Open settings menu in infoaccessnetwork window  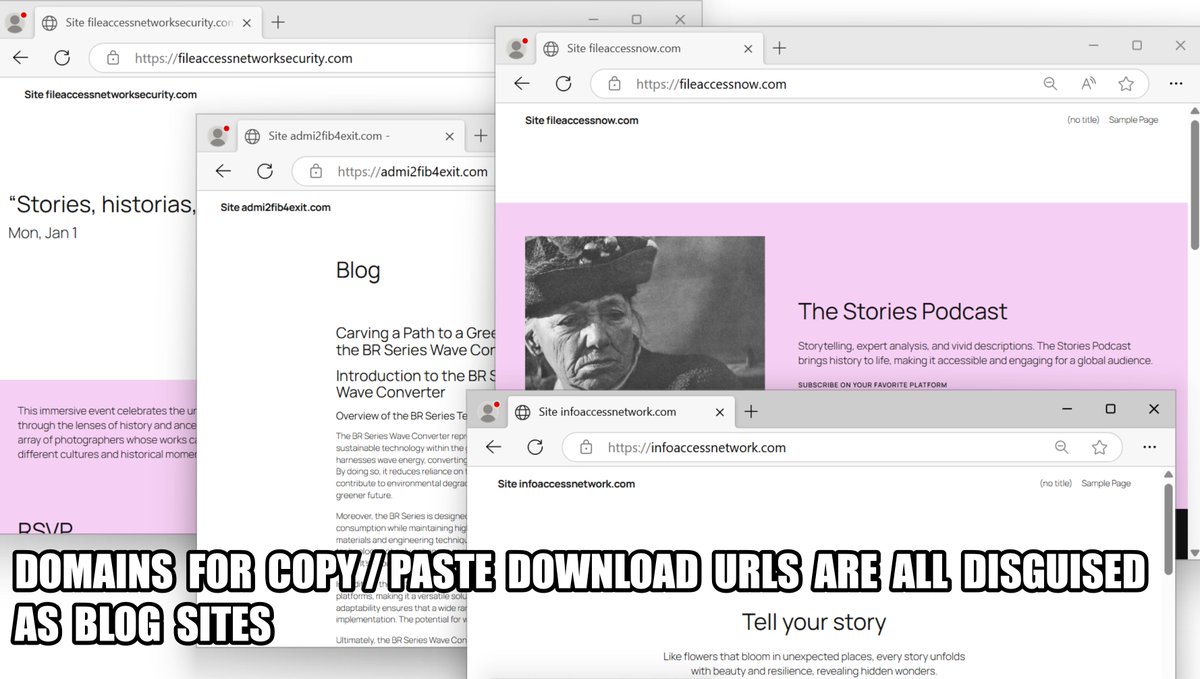coord(1149,447)
